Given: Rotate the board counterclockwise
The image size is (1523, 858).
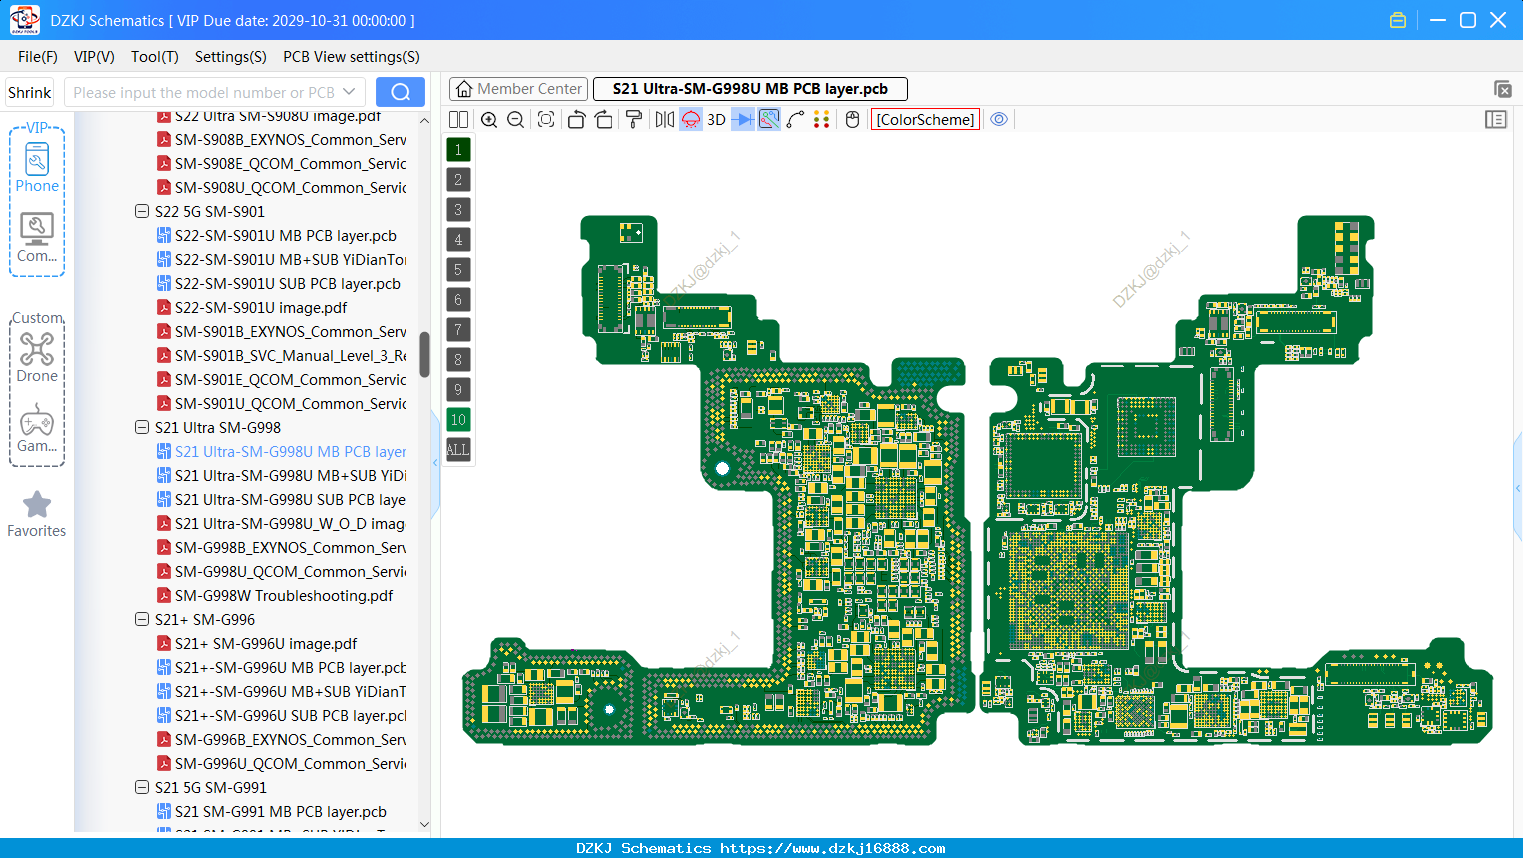Looking at the screenshot, I should pyautogui.click(x=576, y=119).
